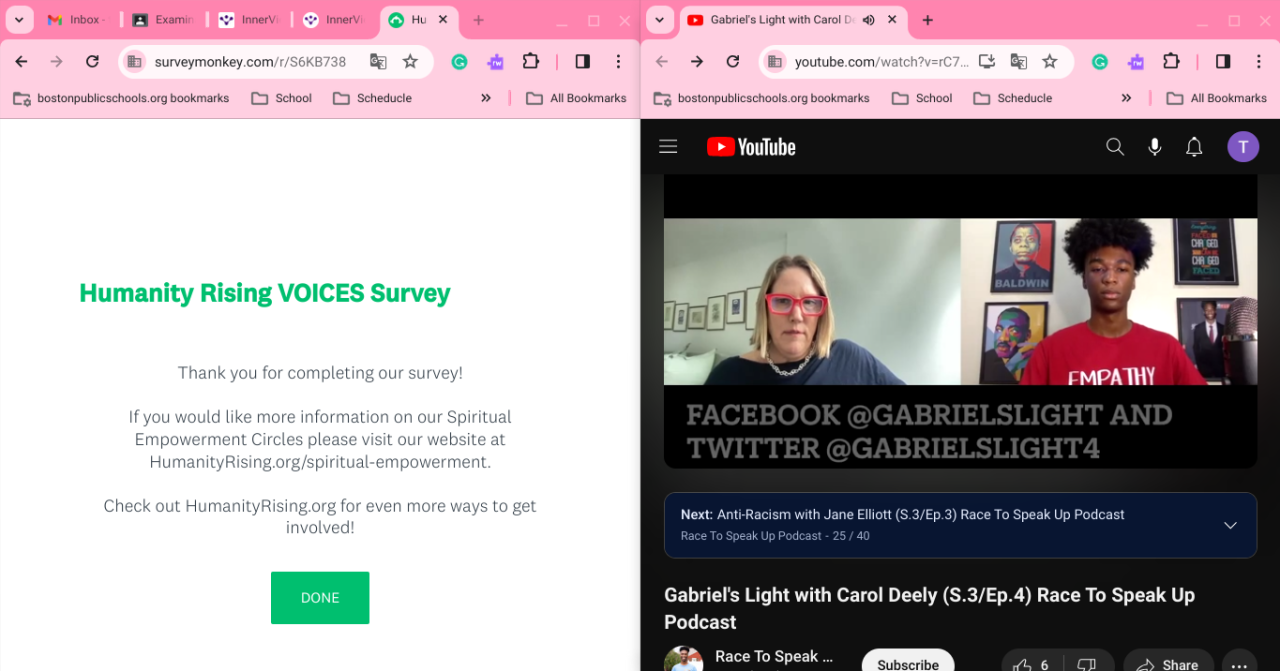Image resolution: width=1280 pixels, height=671 pixels.
Task: Click YouTube voice search microphone
Action: tap(1155, 147)
